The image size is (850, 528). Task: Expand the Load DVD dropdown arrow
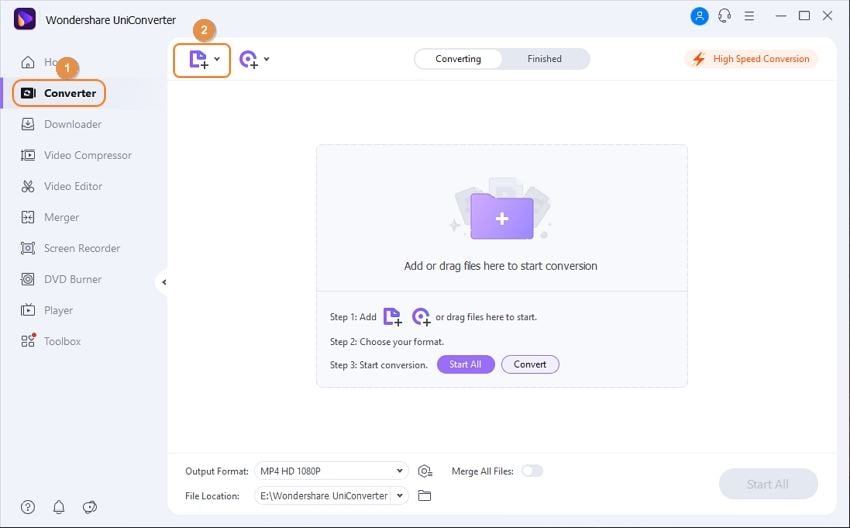tap(267, 59)
